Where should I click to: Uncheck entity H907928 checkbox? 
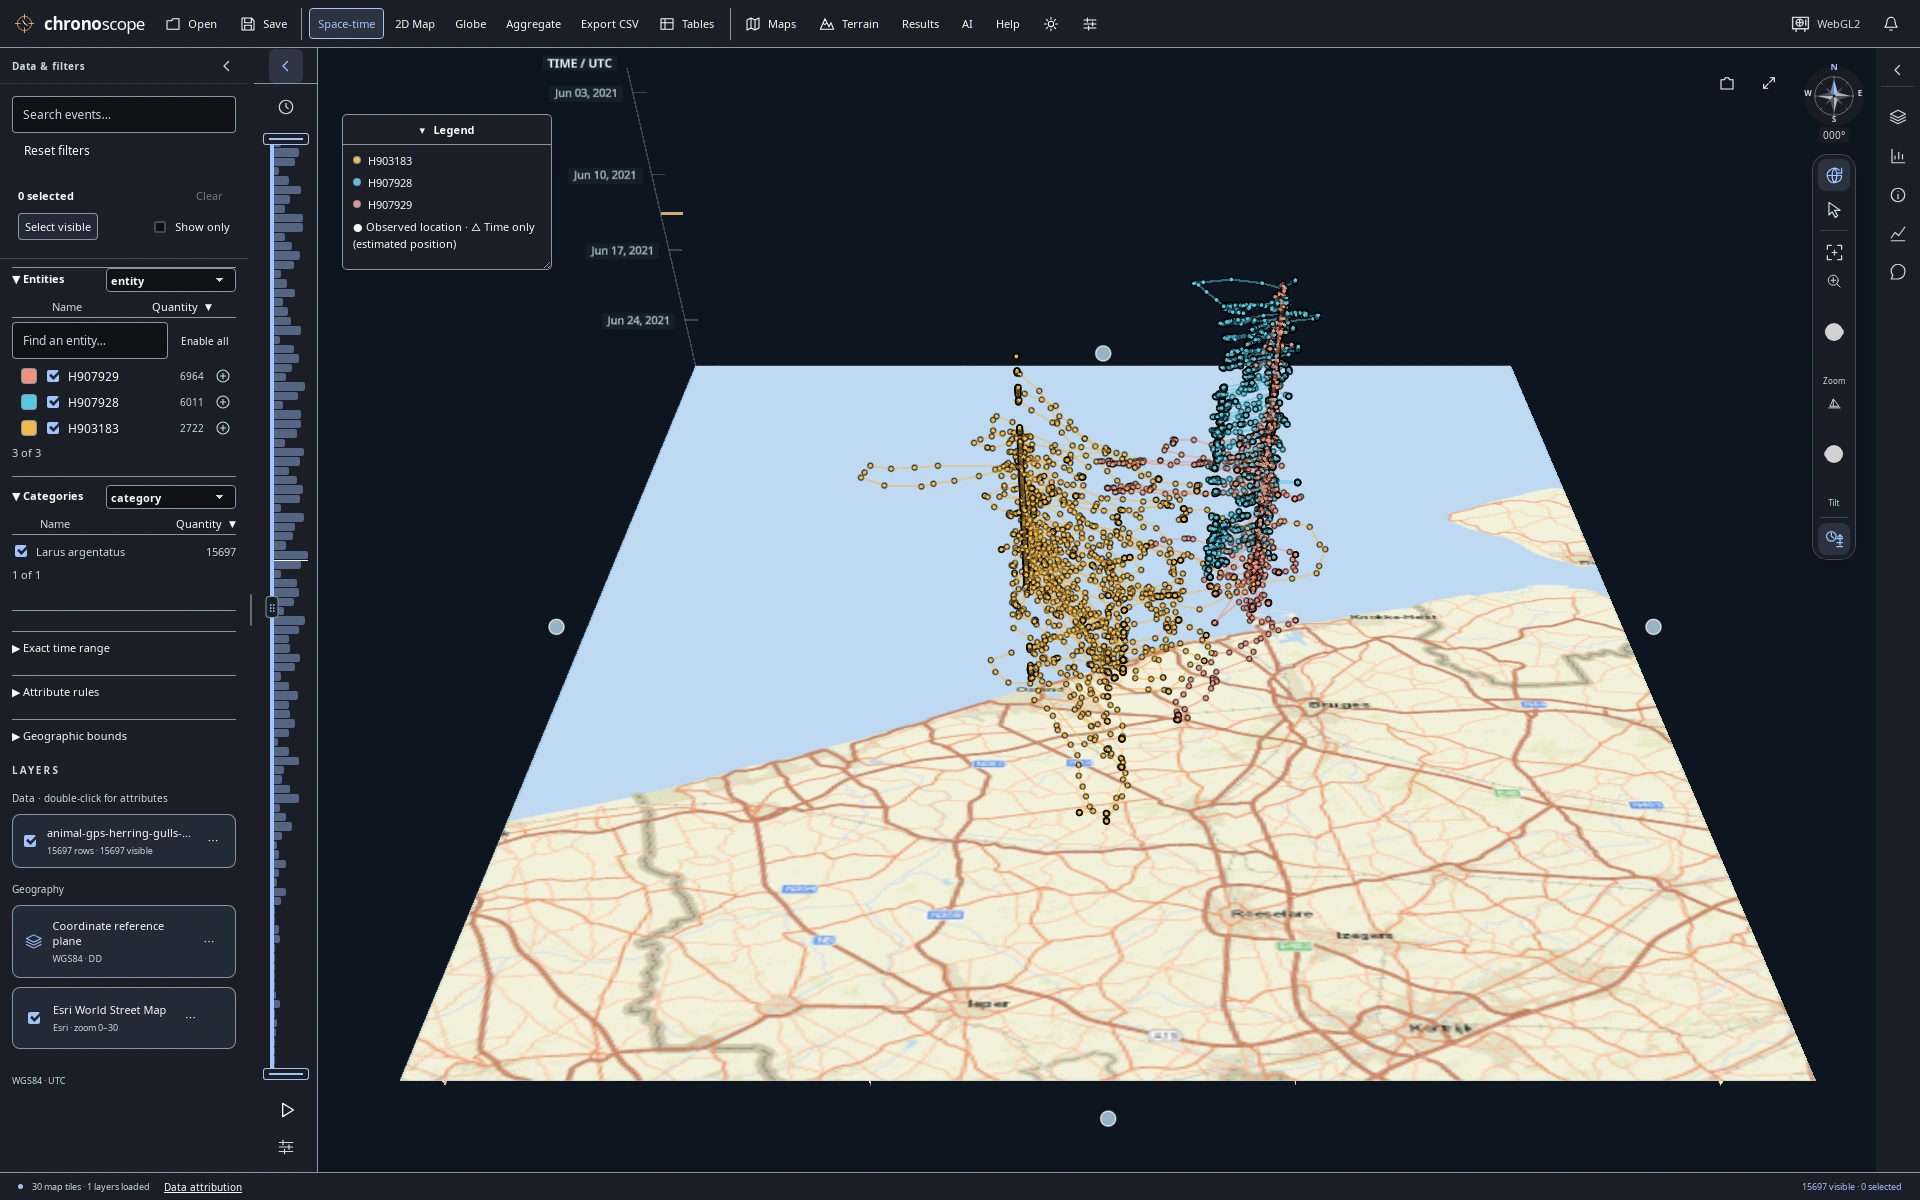53,402
